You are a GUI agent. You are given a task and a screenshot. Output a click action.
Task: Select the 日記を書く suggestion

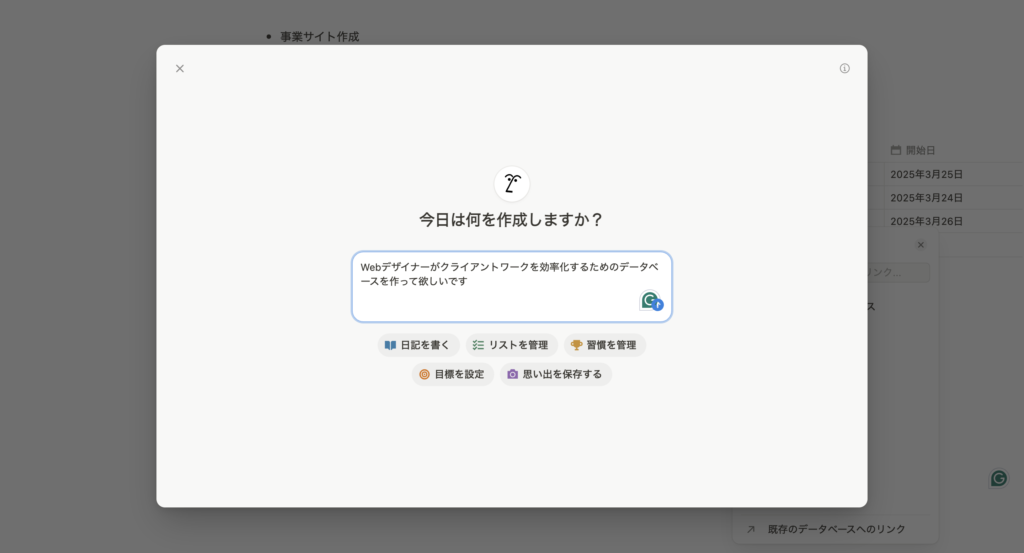[418, 345]
